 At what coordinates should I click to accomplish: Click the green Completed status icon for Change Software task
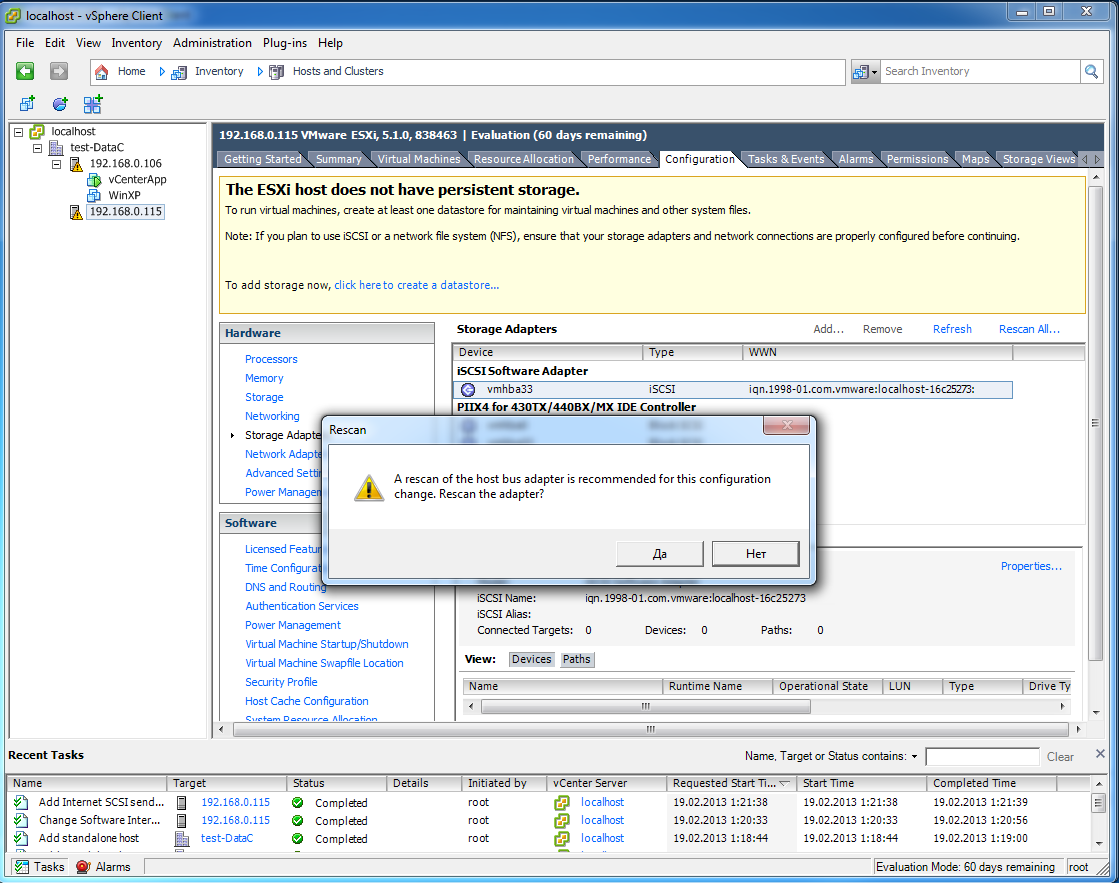[298, 820]
